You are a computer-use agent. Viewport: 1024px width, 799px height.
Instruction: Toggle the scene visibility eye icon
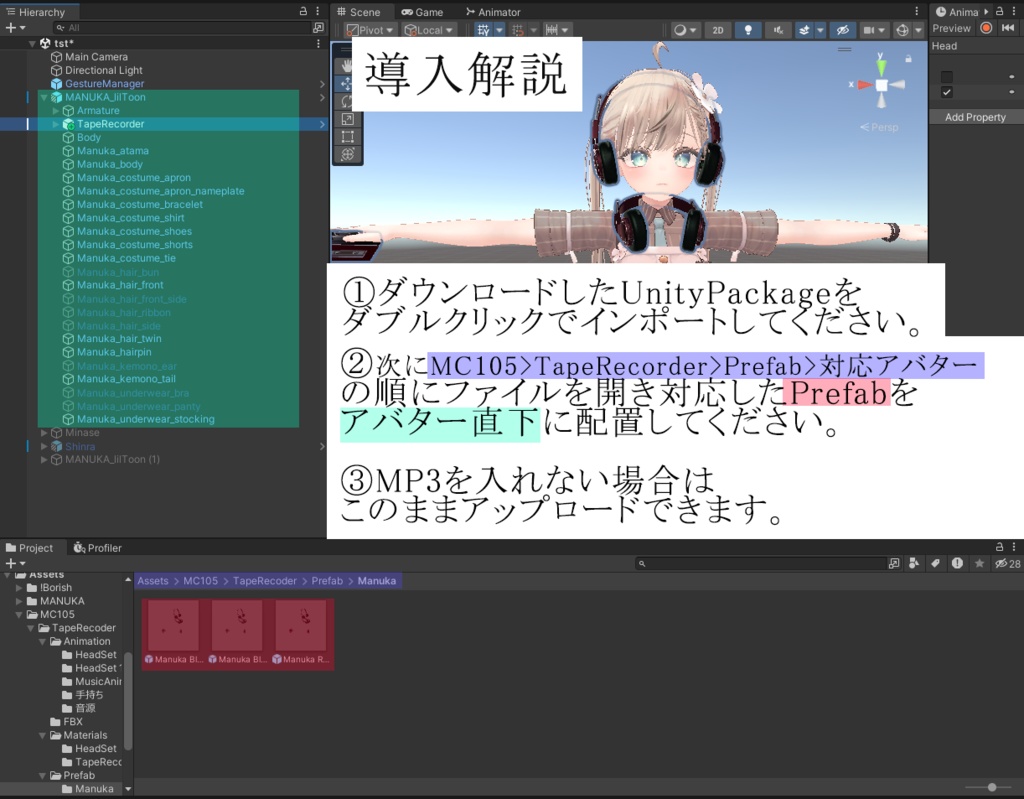click(843, 30)
